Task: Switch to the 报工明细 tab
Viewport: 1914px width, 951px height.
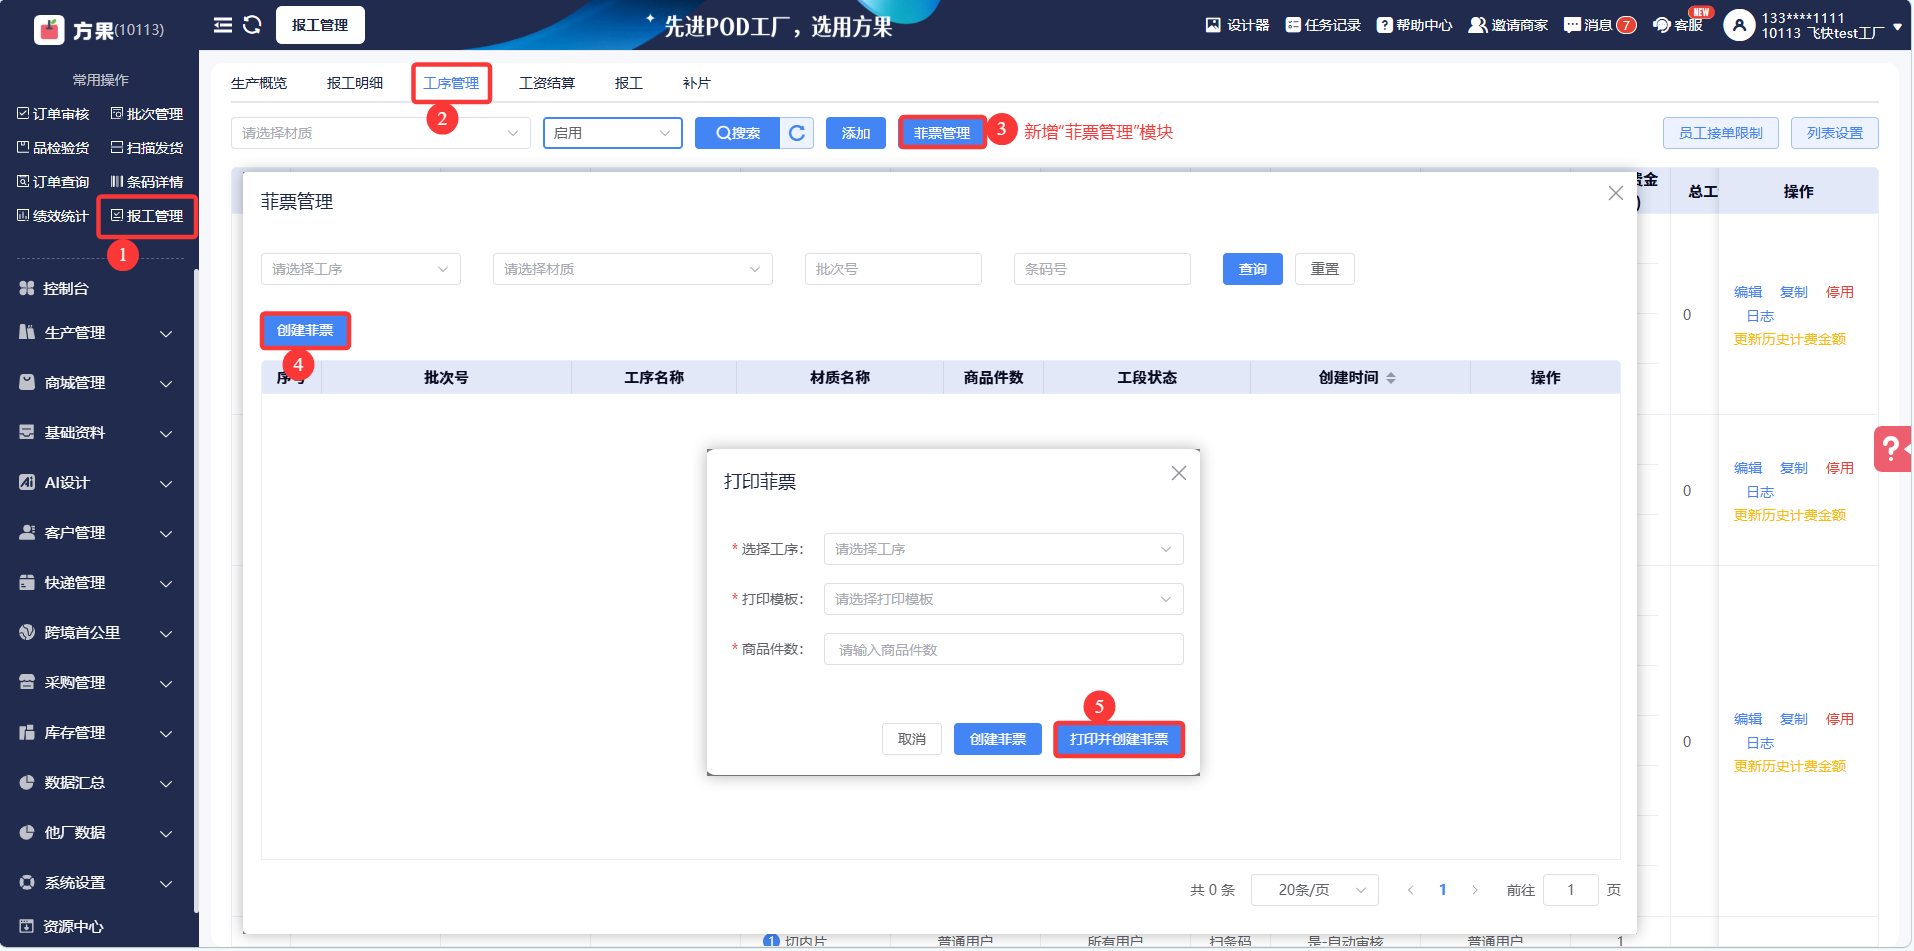Action: pos(355,83)
